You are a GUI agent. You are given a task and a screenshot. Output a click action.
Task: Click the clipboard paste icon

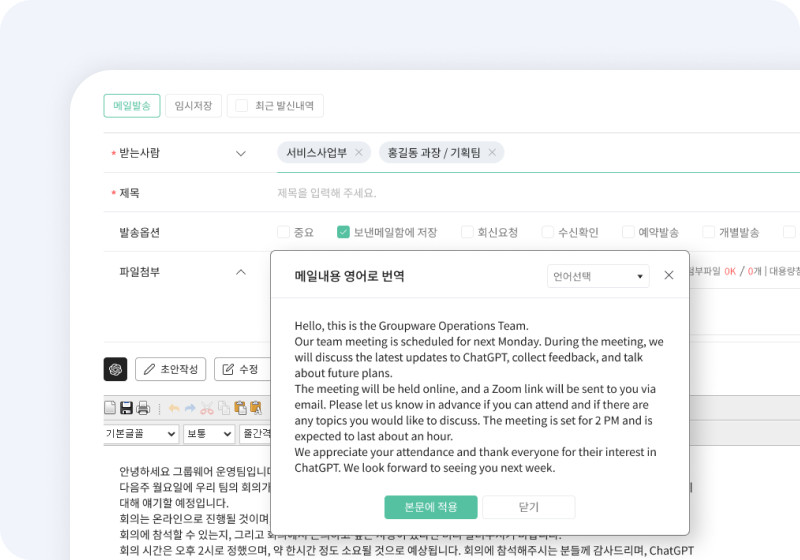240,408
